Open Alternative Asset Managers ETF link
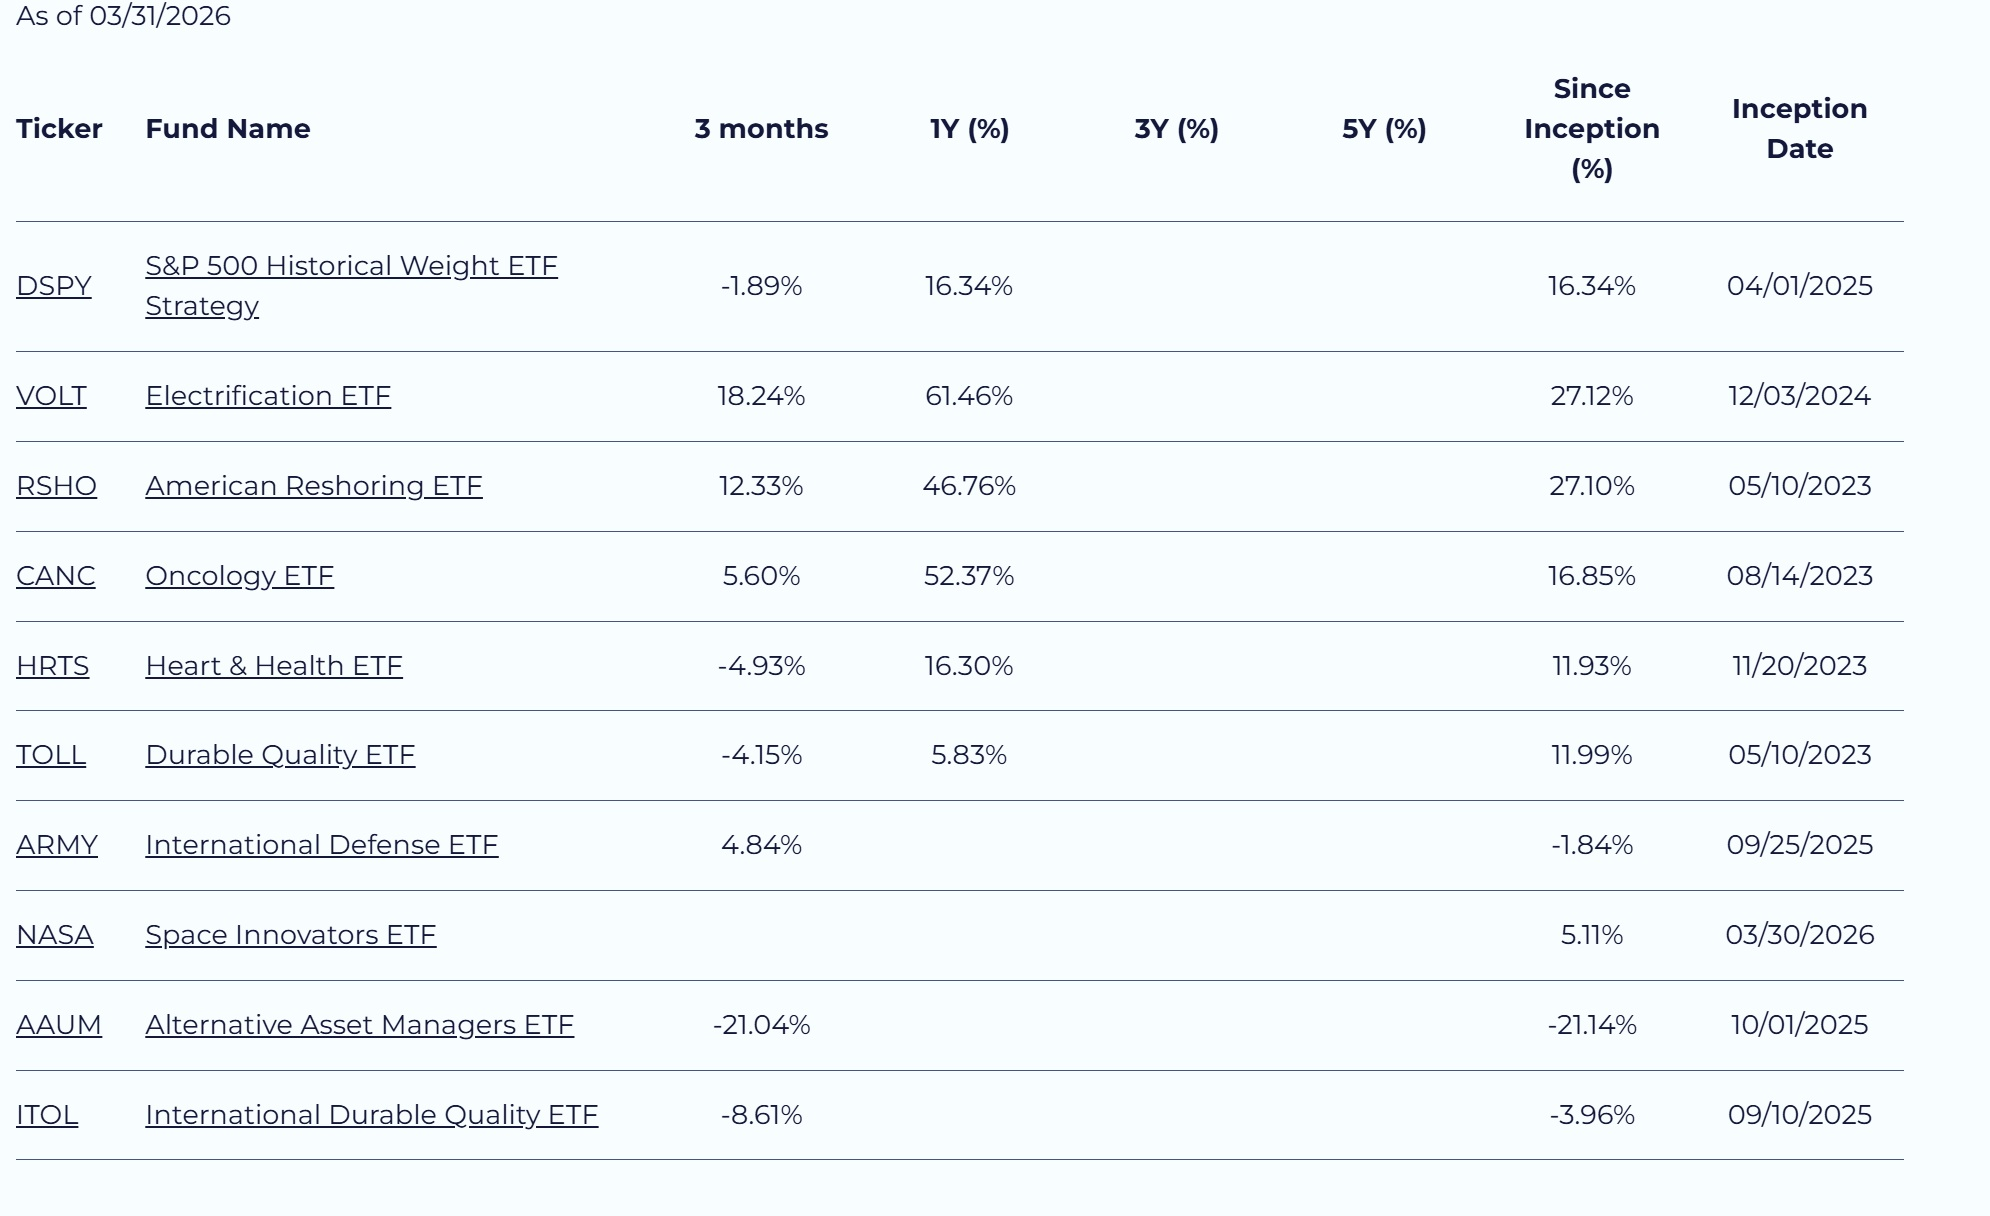This screenshot has height=1216, width=1990. [360, 1025]
